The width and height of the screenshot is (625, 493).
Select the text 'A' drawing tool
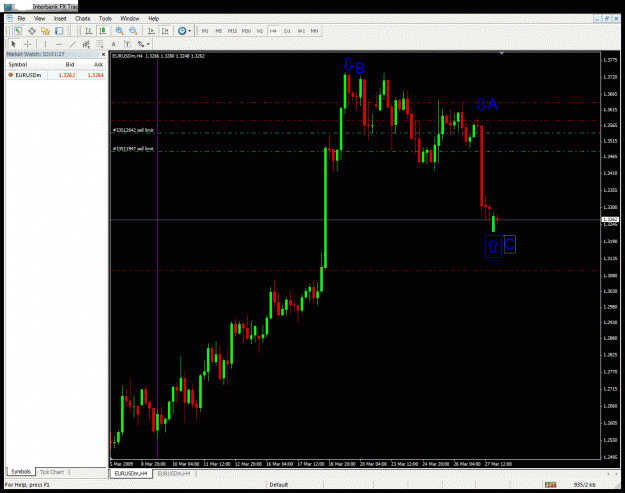click(x=114, y=44)
